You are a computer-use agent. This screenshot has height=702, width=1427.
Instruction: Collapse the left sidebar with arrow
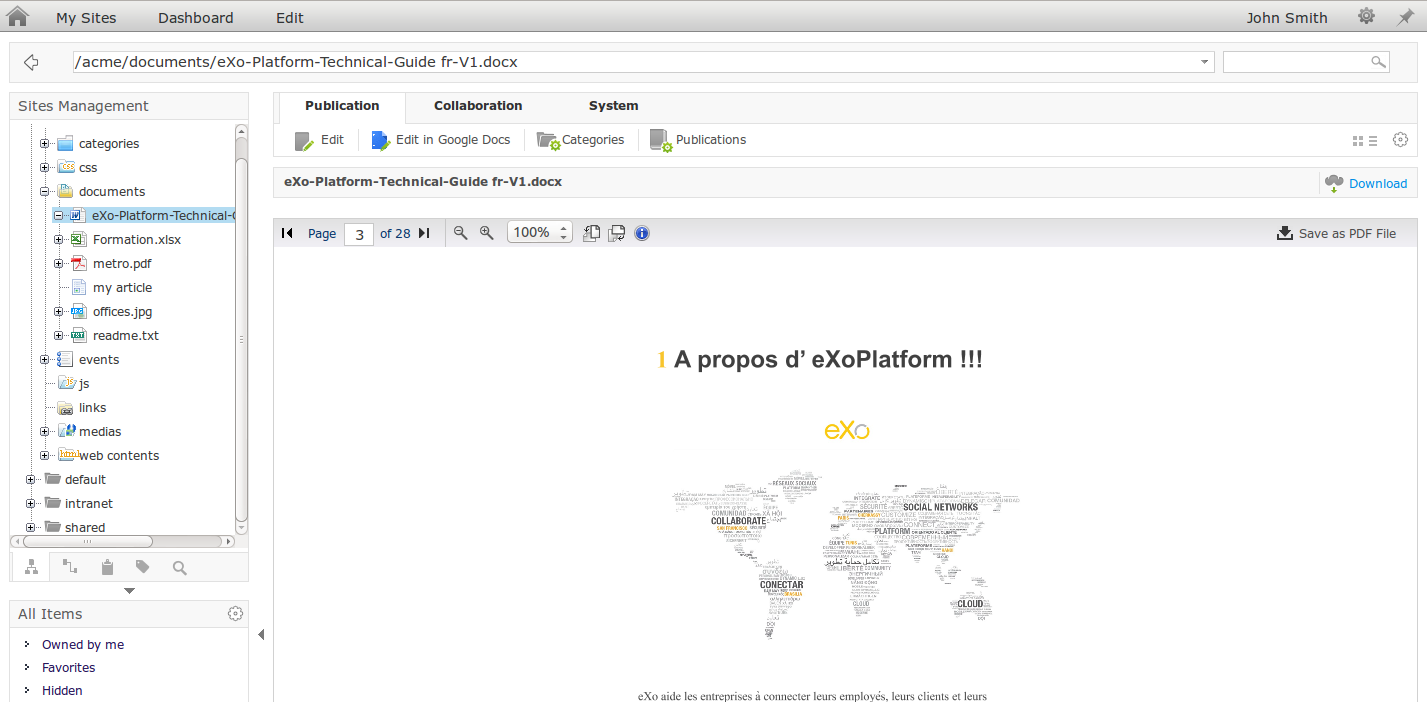[261, 634]
